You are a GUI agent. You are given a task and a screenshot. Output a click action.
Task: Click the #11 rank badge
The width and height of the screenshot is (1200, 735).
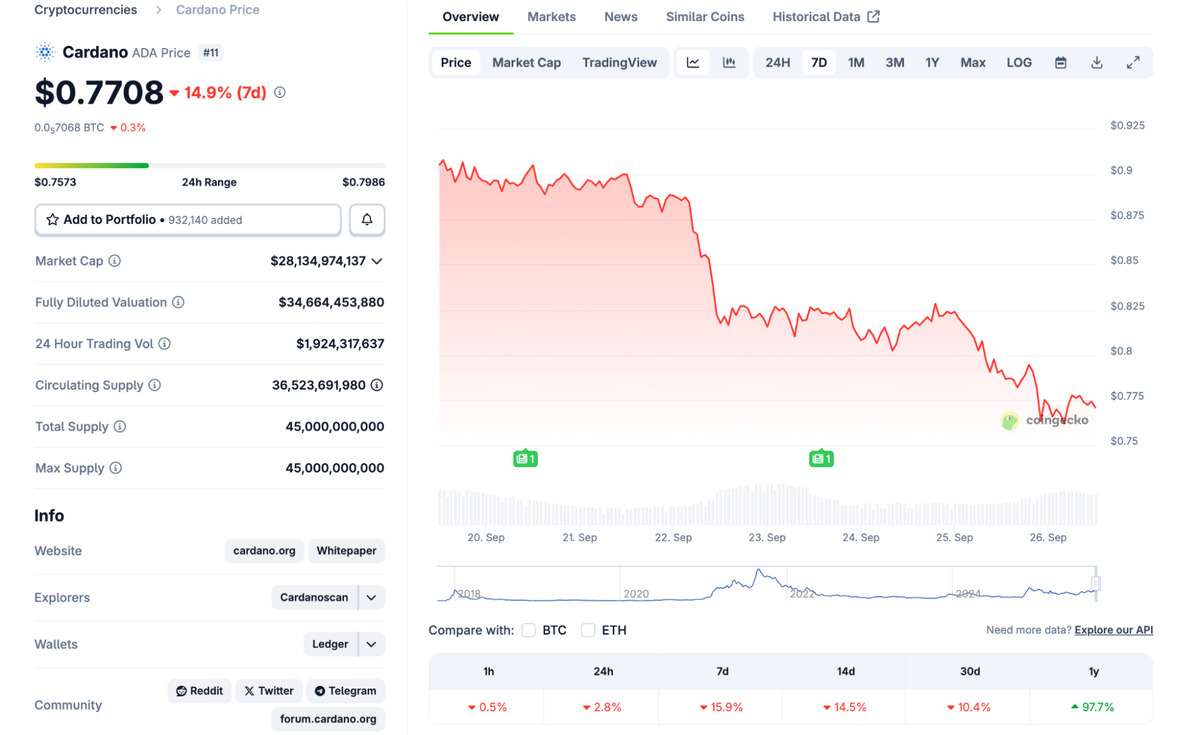click(x=211, y=52)
